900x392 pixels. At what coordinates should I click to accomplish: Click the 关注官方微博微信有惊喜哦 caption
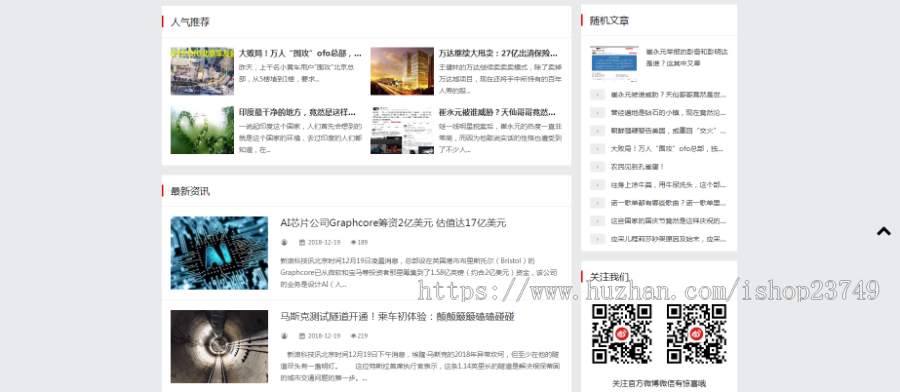point(659,383)
